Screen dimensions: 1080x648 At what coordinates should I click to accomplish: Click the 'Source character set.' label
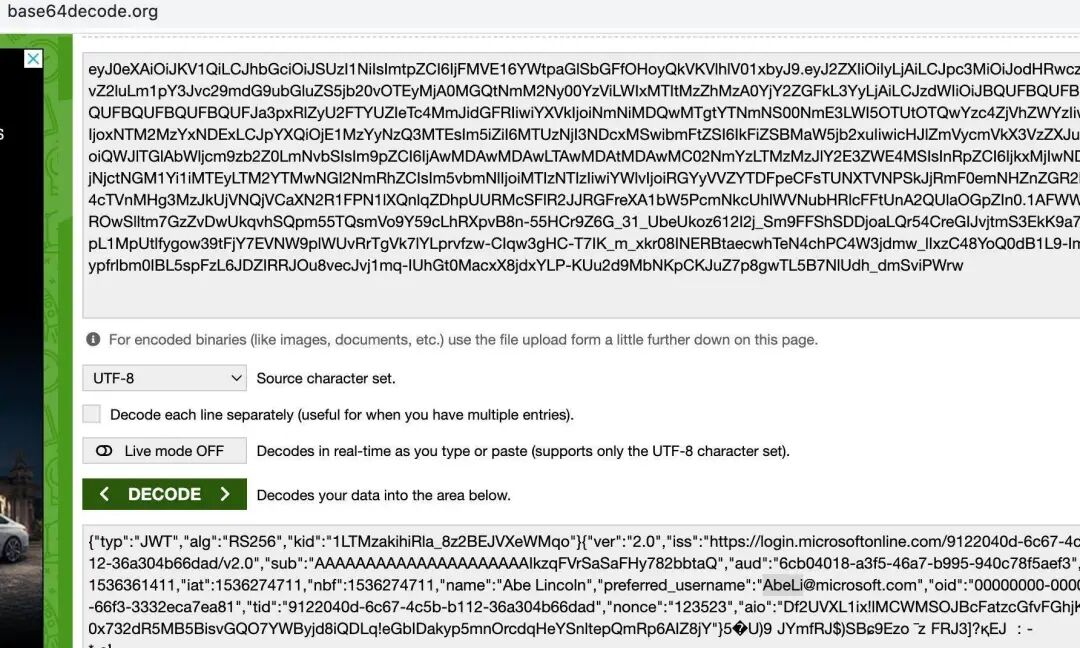(x=326, y=378)
